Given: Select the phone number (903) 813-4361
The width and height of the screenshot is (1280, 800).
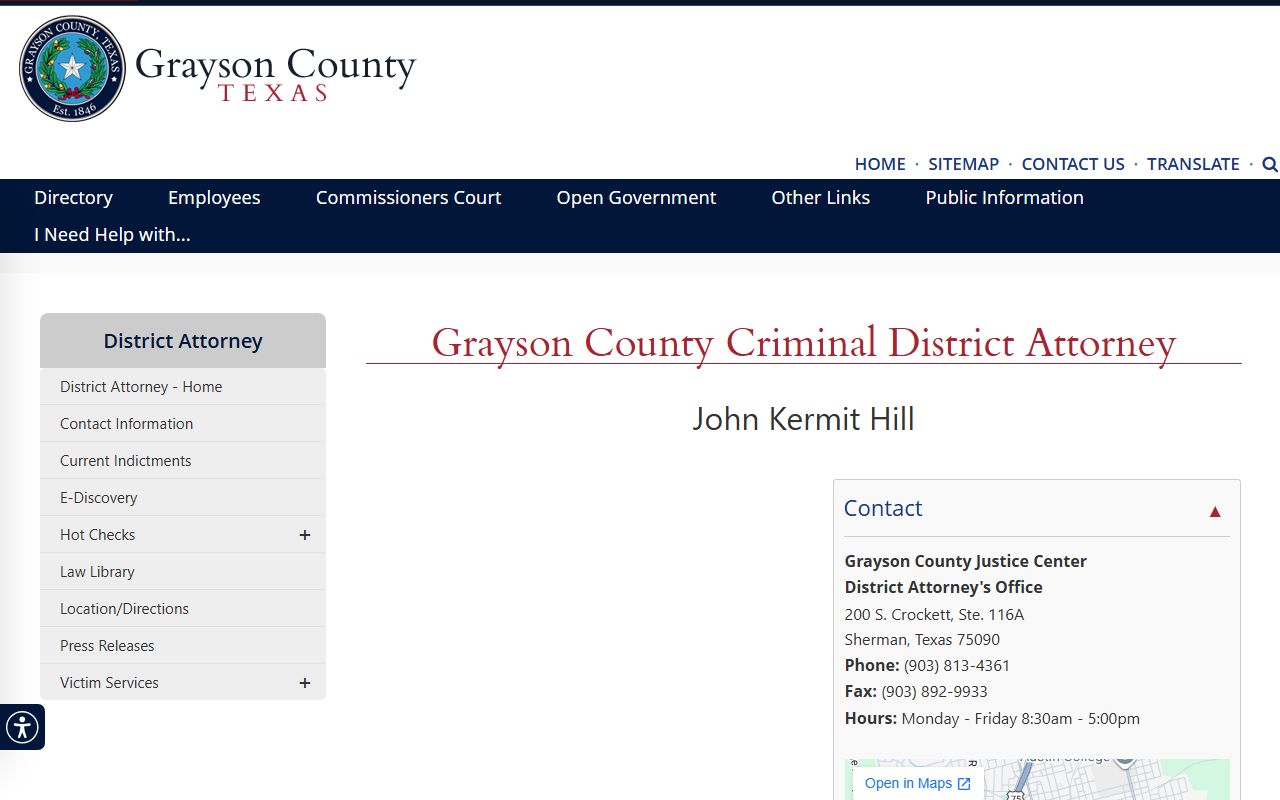Looking at the screenshot, I should [x=957, y=665].
